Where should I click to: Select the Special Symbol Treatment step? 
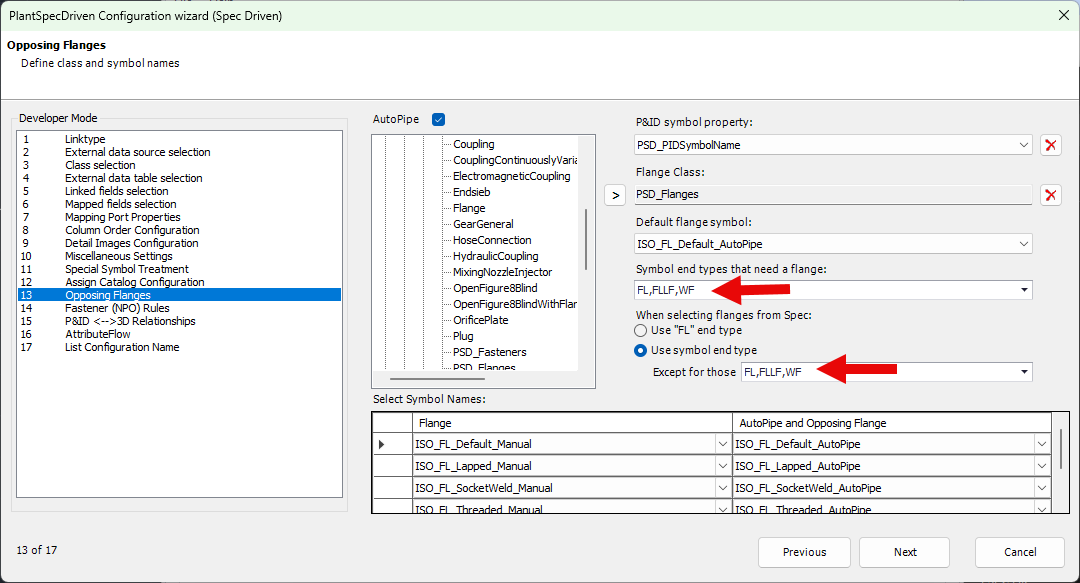pos(126,269)
